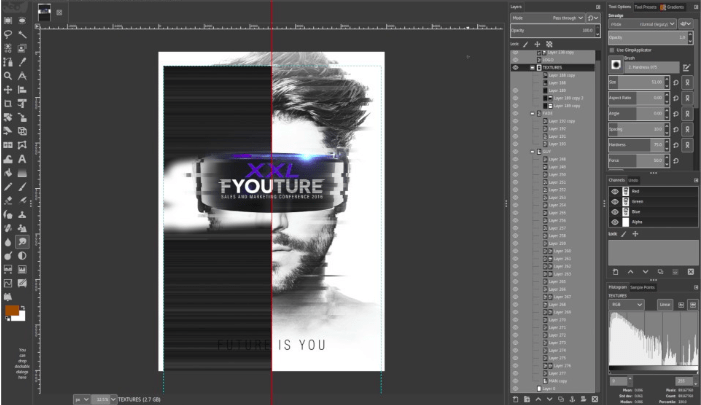Toggle Red channel visibility

click(x=615, y=191)
